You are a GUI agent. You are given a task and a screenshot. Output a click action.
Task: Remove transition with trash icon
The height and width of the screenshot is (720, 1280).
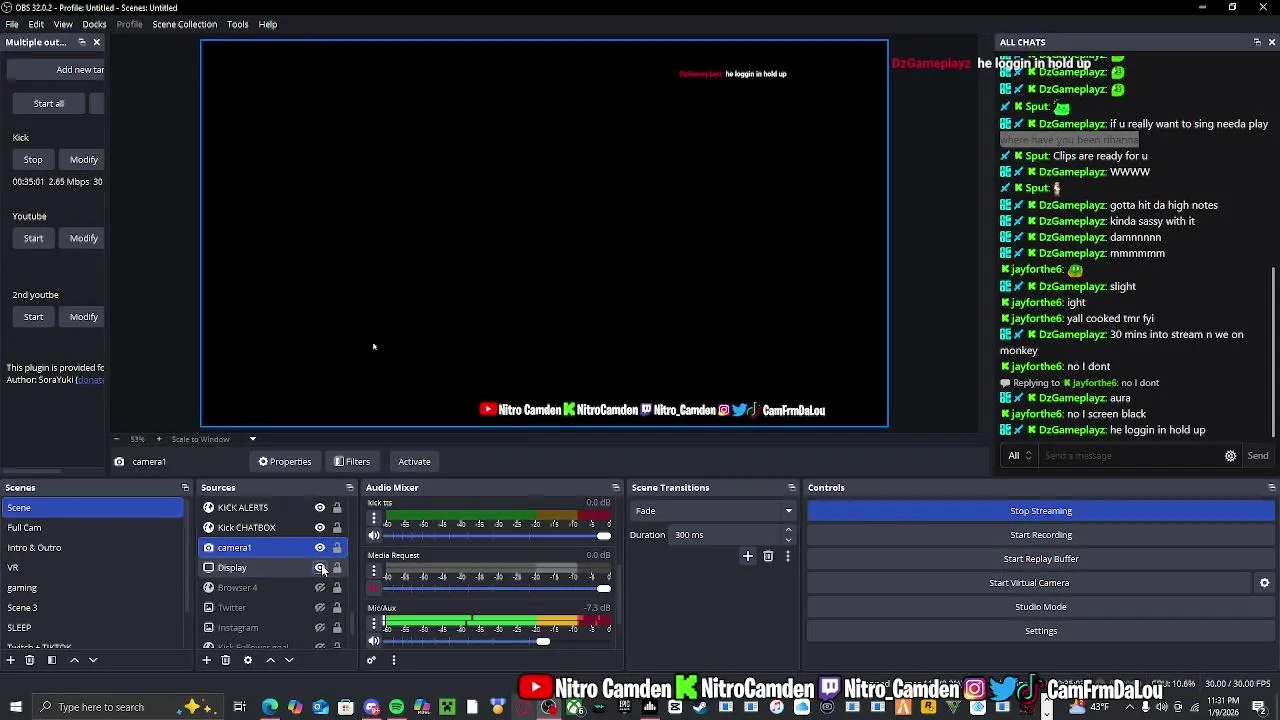(x=768, y=556)
